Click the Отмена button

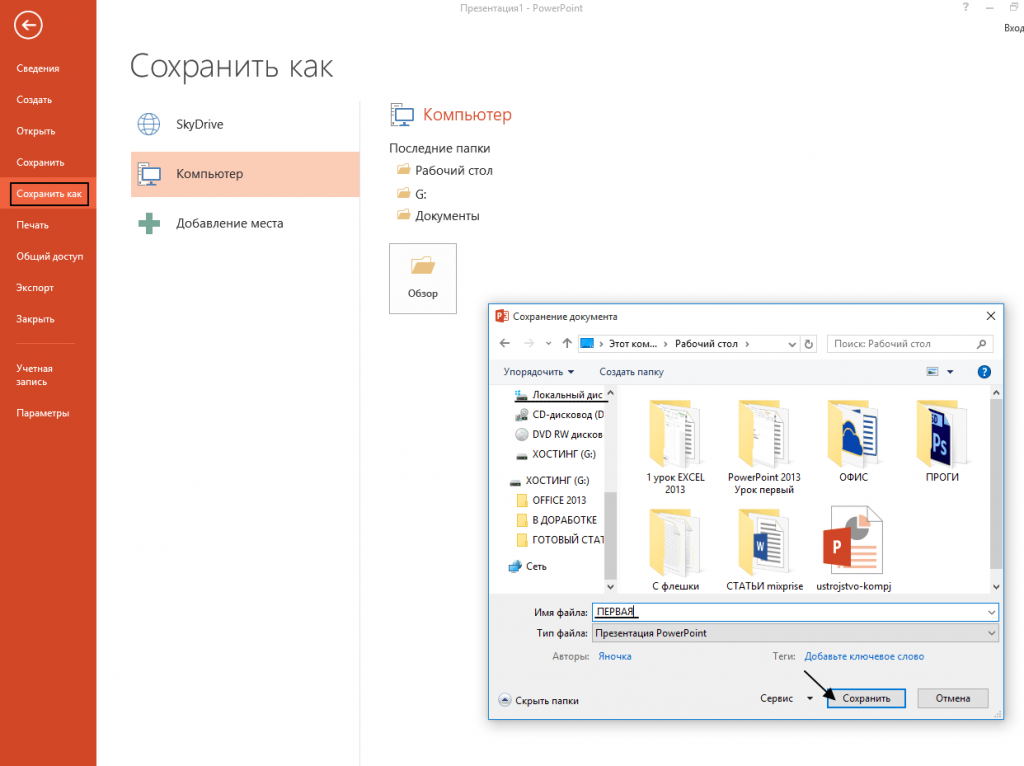pos(952,698)
